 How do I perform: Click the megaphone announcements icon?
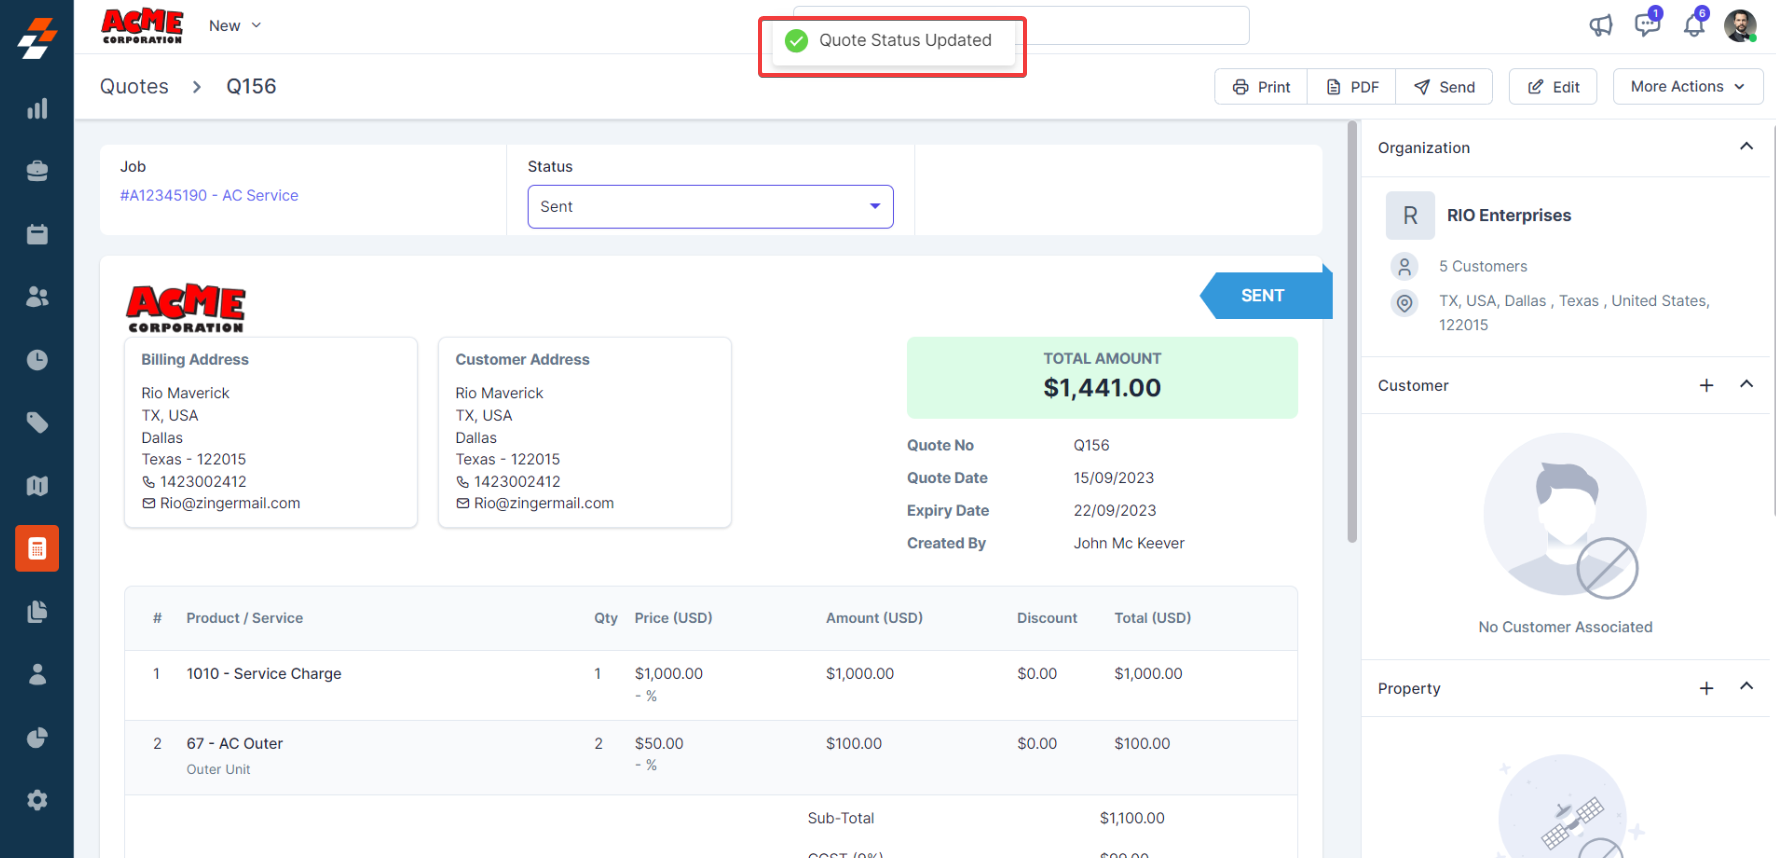click(x=1601, y=26)
